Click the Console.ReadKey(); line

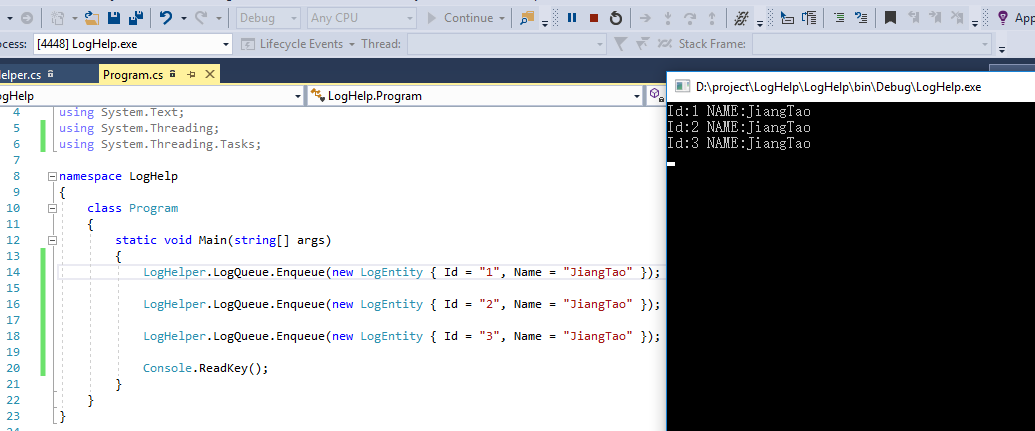[x=206, y=368]
